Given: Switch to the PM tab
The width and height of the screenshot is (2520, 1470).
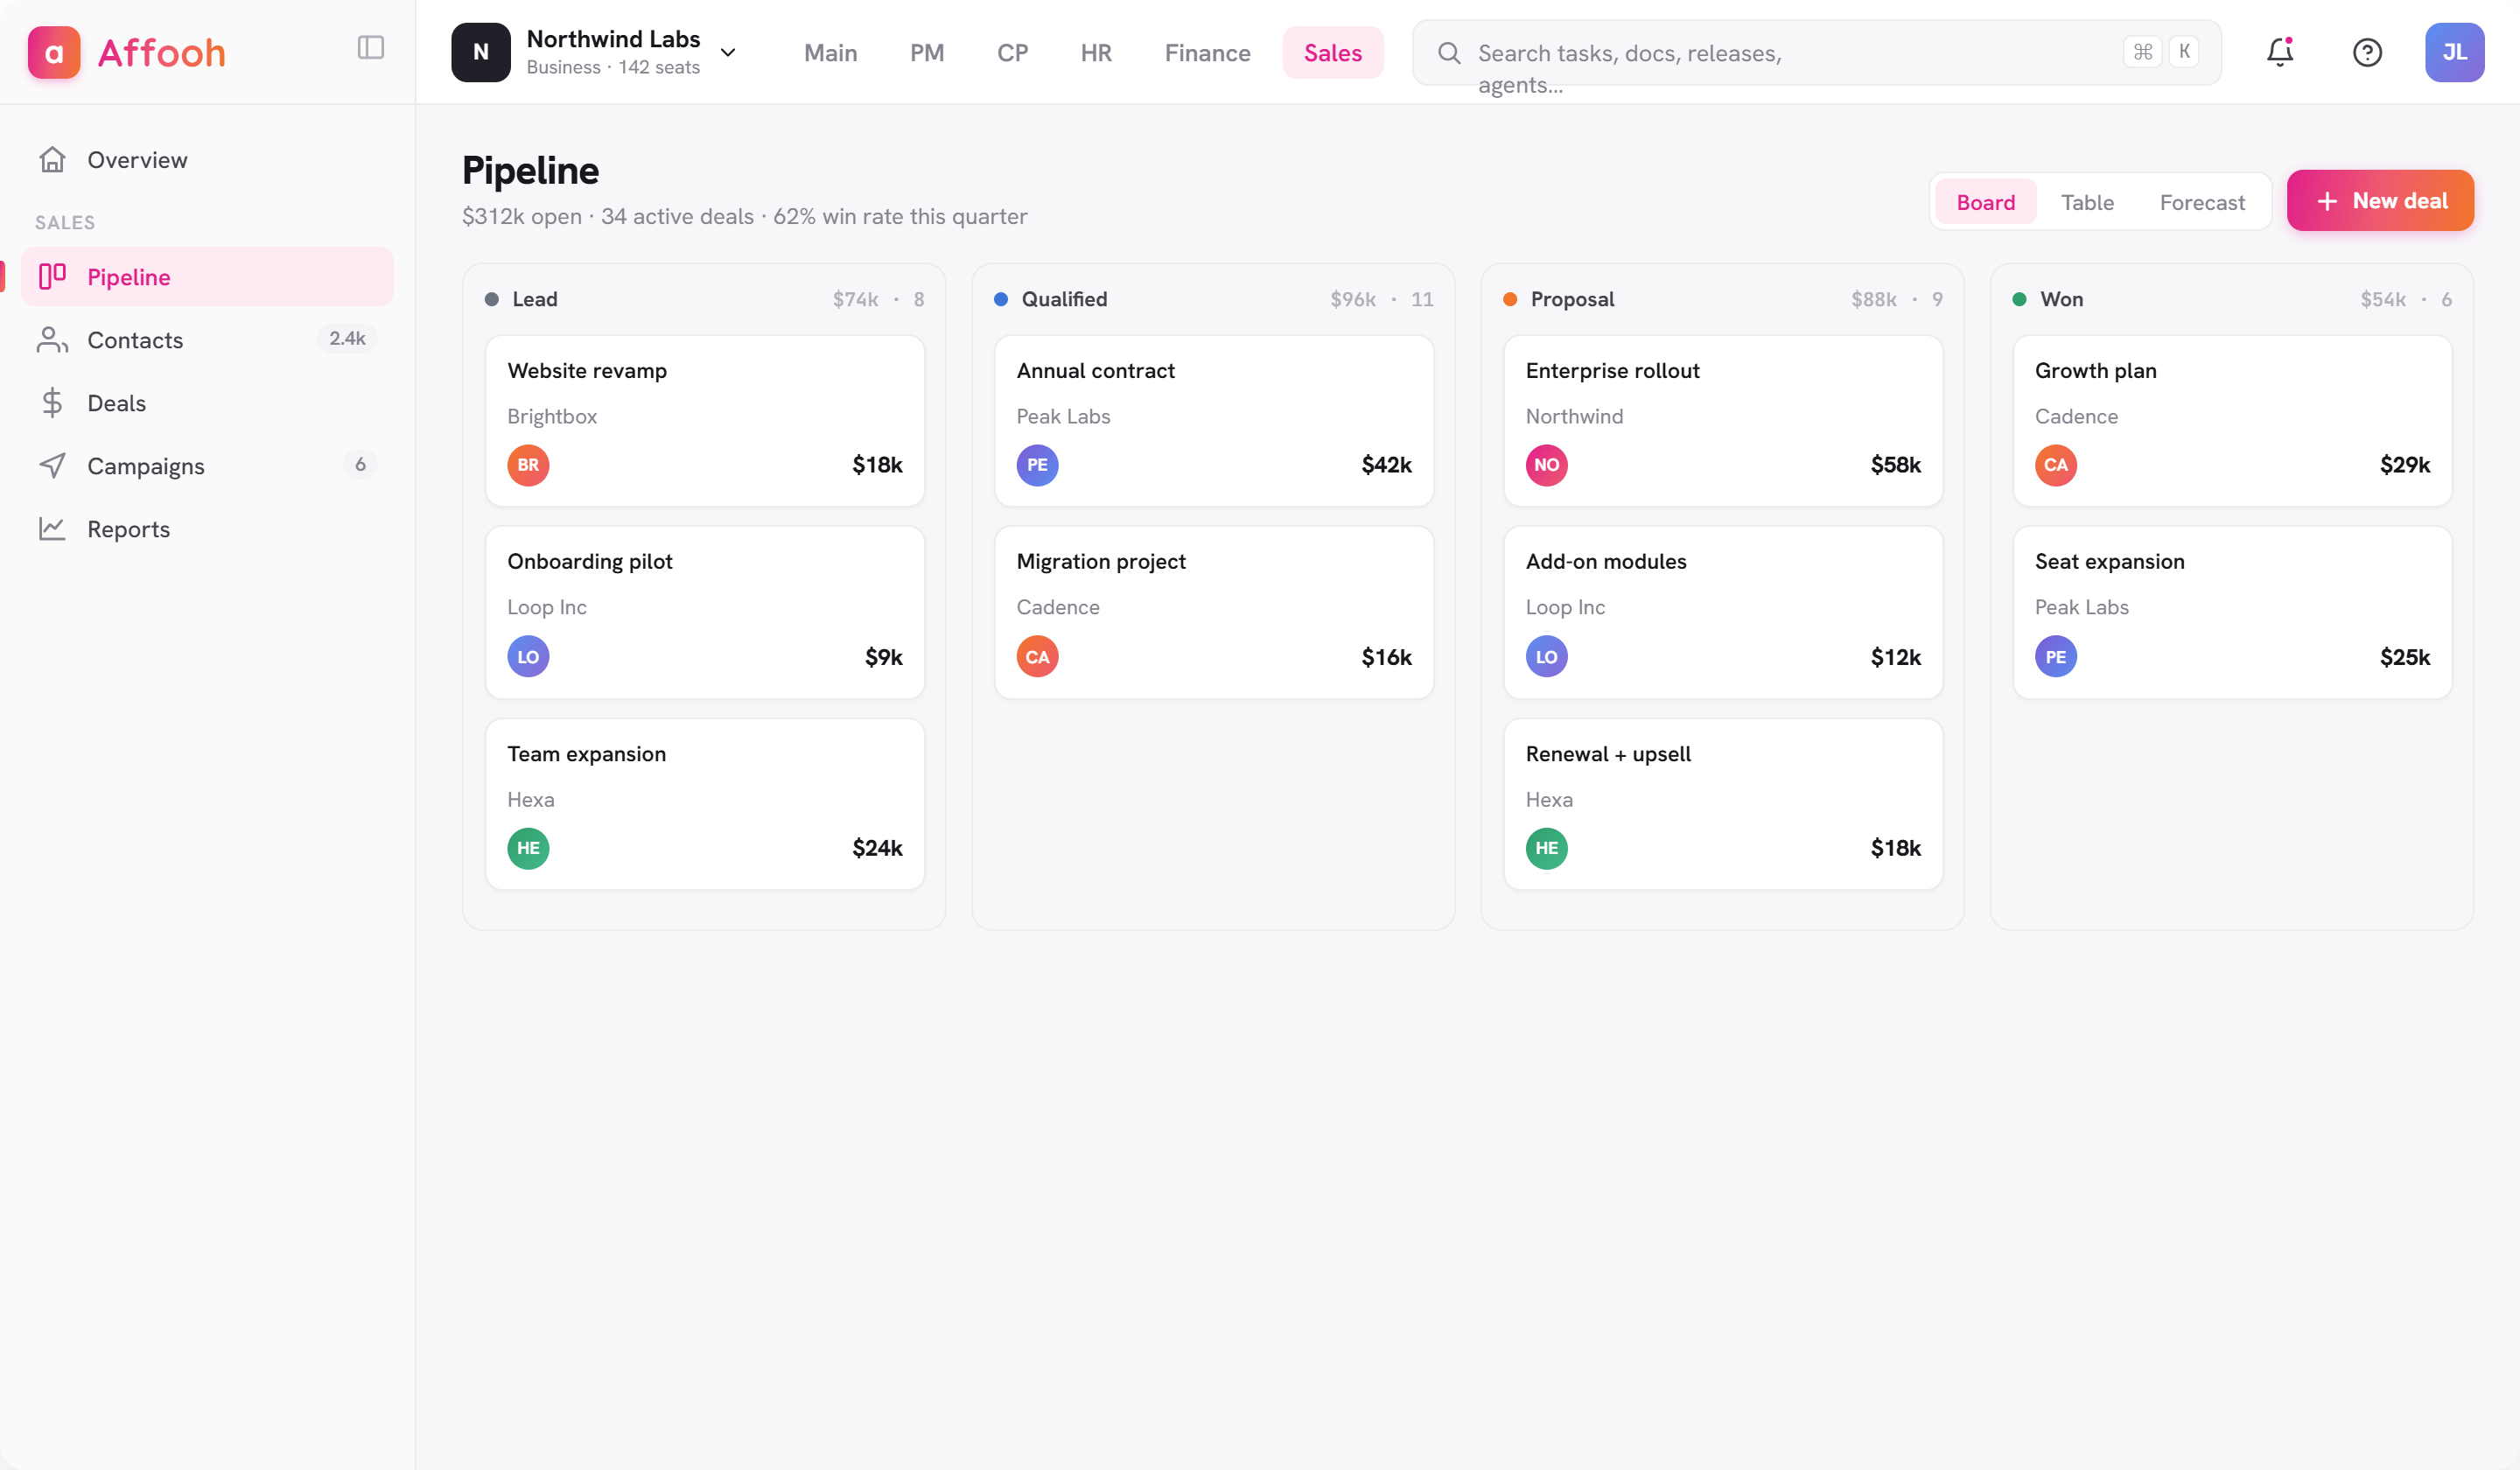Looking at the screenshot, I should click(x=926, y=53).
